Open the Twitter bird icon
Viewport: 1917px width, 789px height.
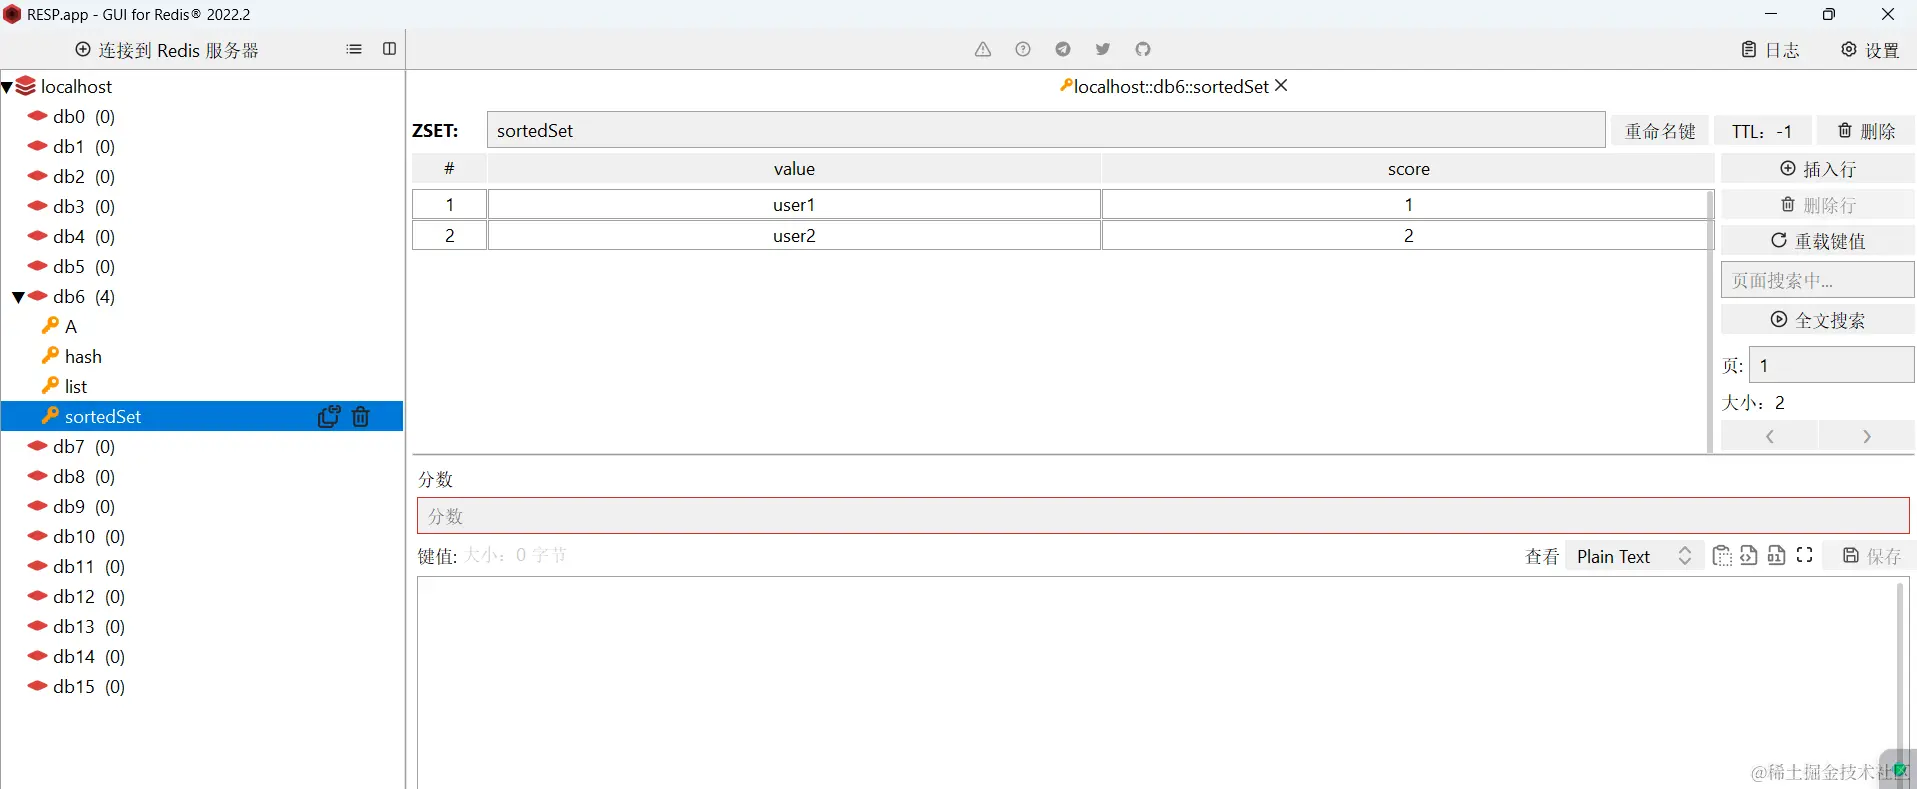tap(1103, 49)
